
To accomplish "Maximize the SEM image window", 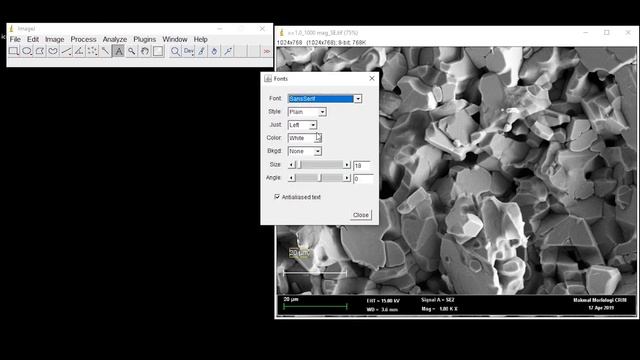I will tap(607, 33).
